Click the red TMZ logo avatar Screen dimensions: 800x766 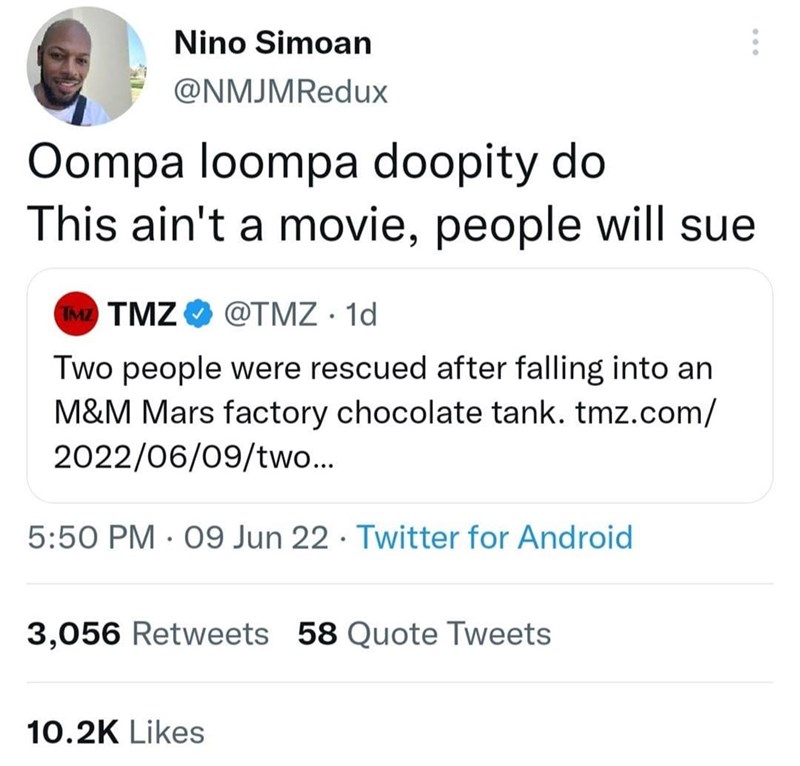click(x=80, y=315)
